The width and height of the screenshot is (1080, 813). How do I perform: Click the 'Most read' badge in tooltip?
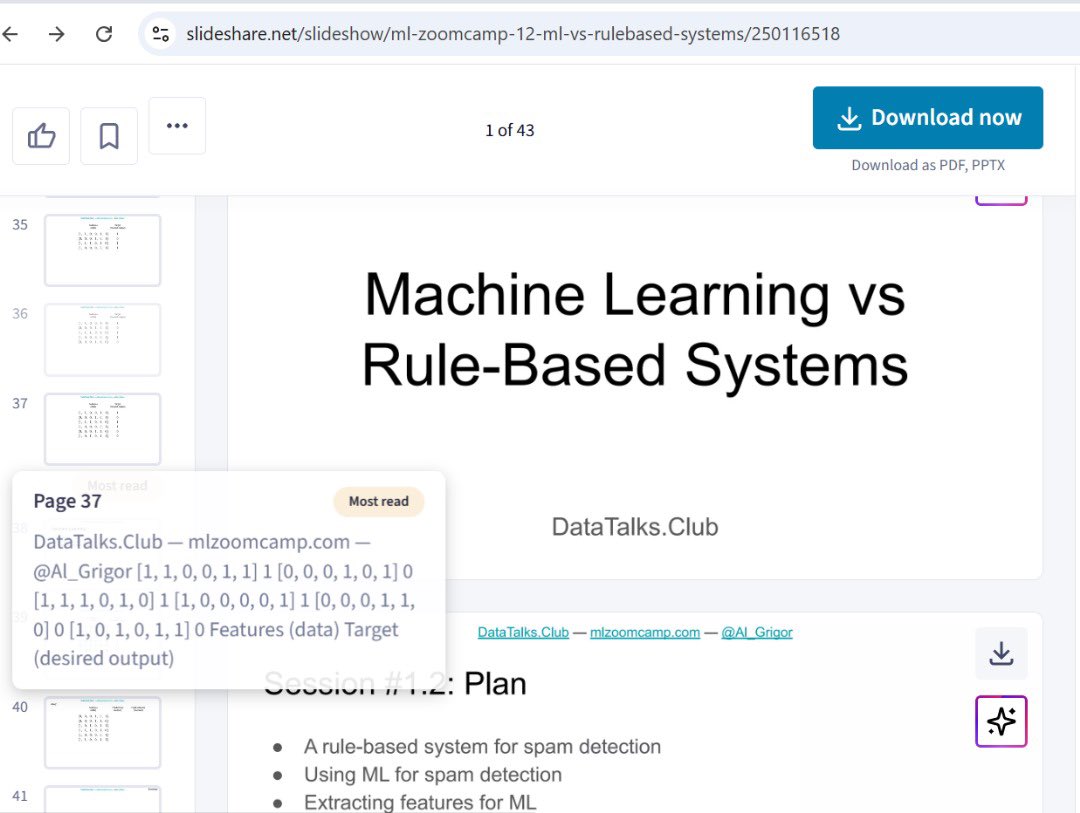(379, 502)
